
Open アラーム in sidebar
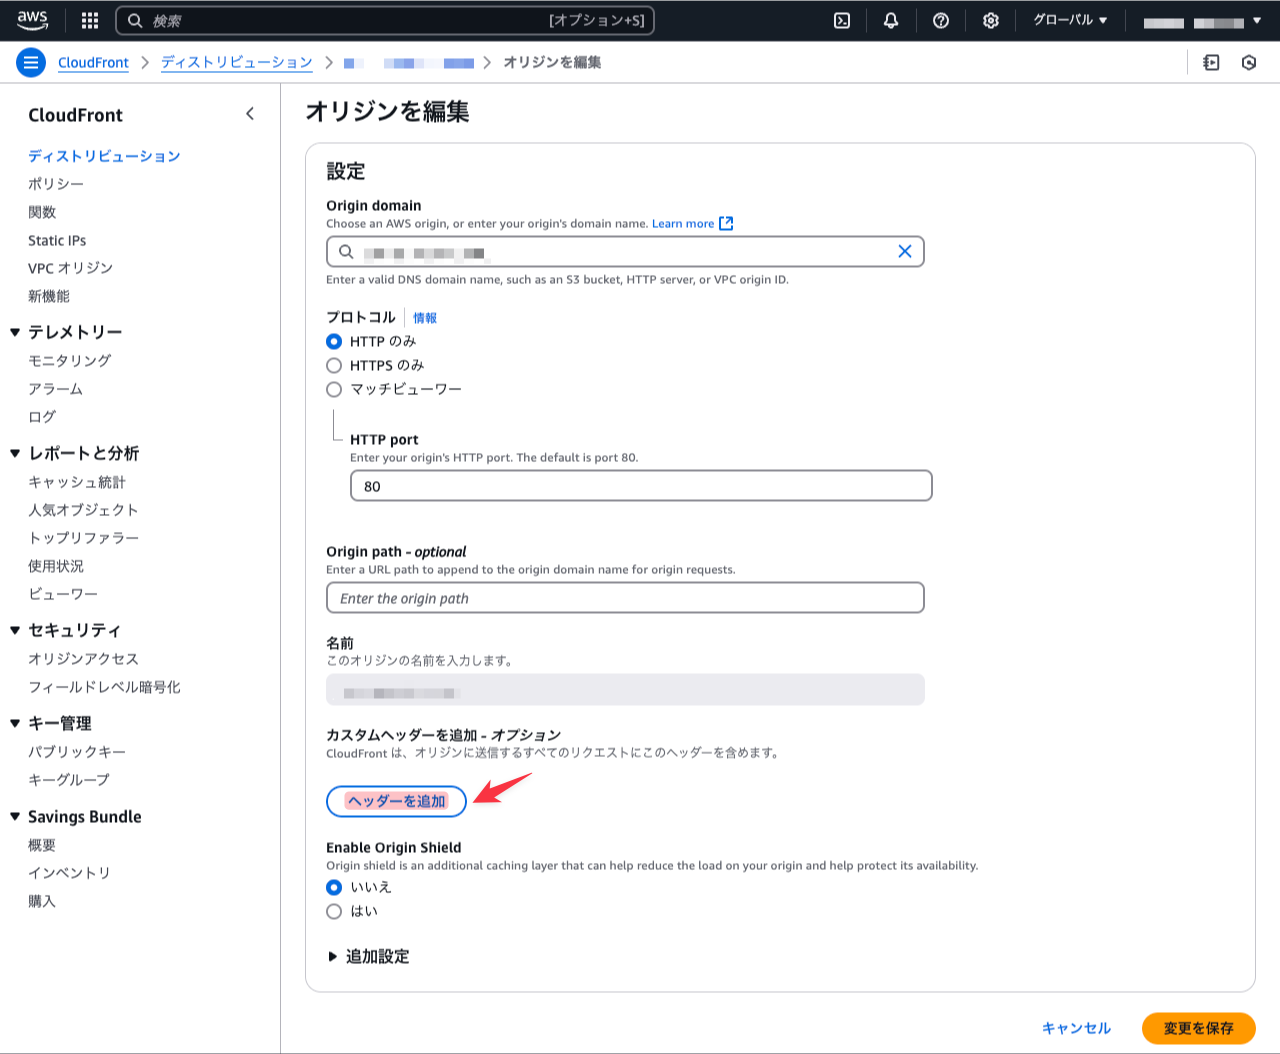[56, 388]
